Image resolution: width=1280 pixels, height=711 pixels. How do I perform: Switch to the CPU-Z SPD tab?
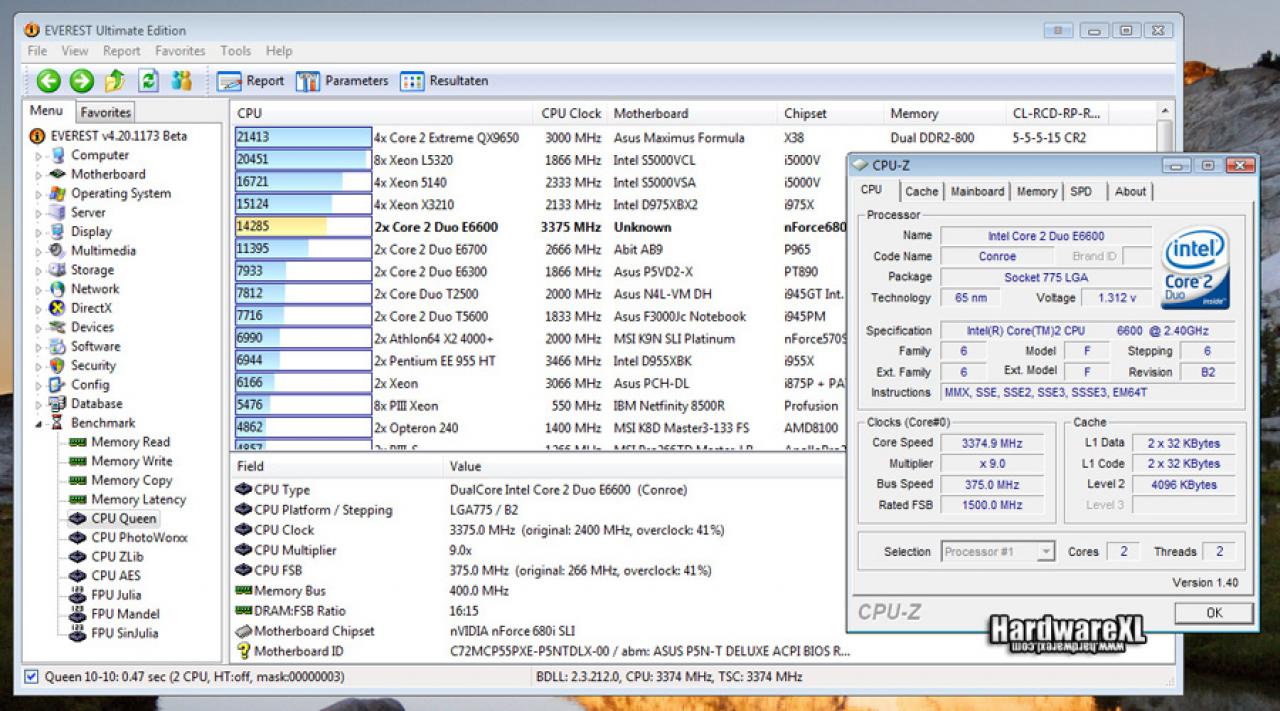(1081, 191)
